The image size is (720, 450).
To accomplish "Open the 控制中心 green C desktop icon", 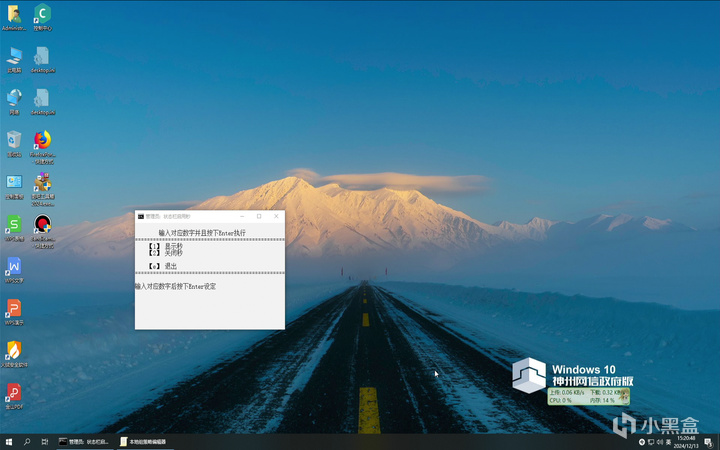I will 42,17.
